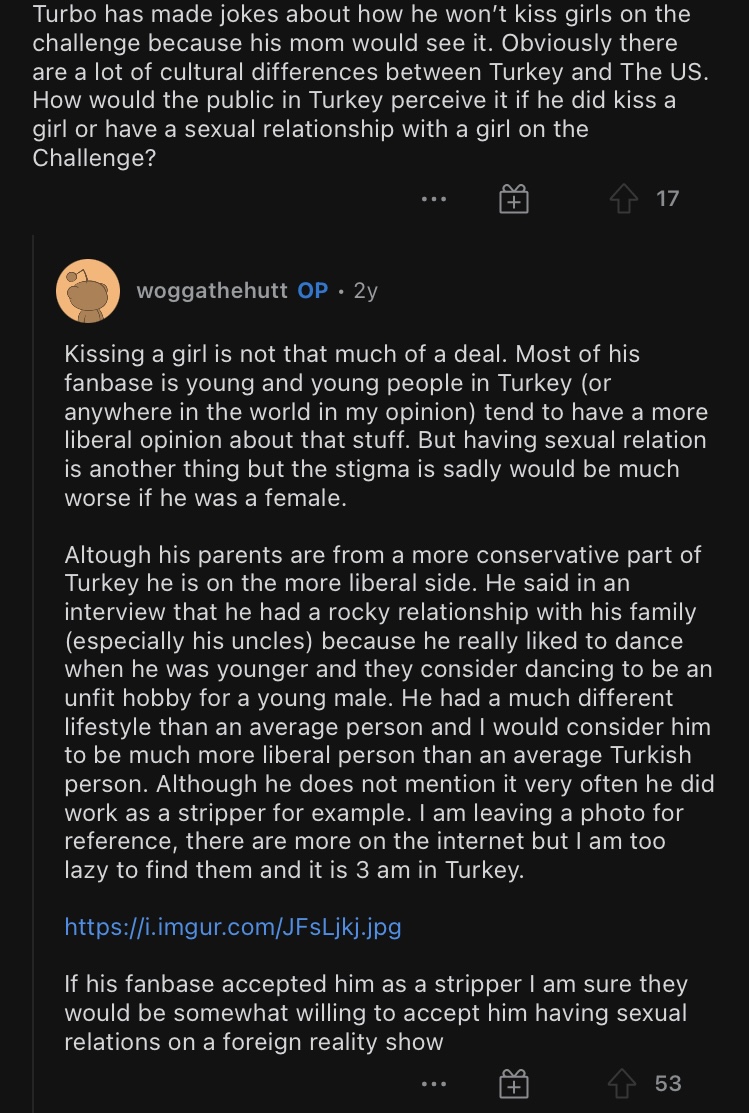This screenshot has height=1113, width=749.
Task: Tap the dot separator before 2y
Action: pos(341,292)
